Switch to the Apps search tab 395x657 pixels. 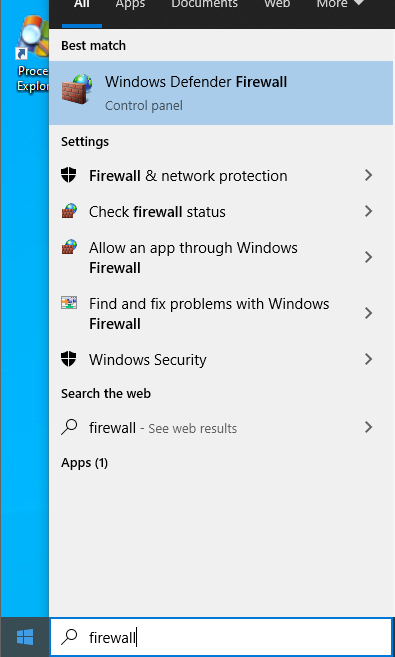(130, 4)
